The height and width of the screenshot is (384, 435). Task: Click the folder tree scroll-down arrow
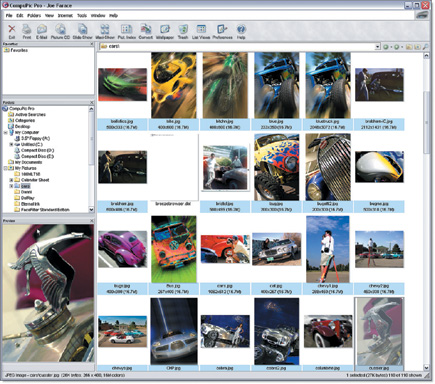pos(91,209)
